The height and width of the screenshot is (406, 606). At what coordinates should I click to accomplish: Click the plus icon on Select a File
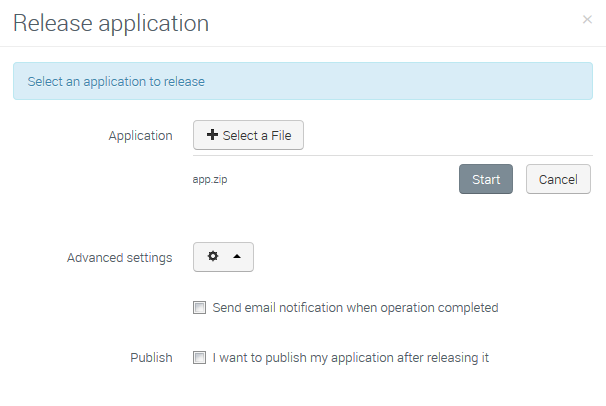click(x=212, y=136)
